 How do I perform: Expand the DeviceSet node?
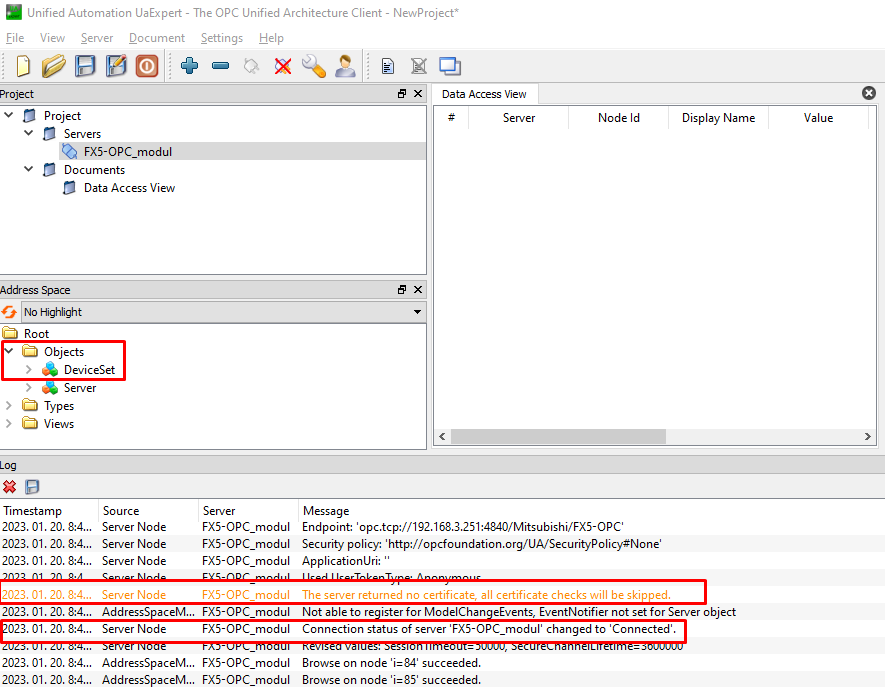pyautogui.click(x=29, y=369)
